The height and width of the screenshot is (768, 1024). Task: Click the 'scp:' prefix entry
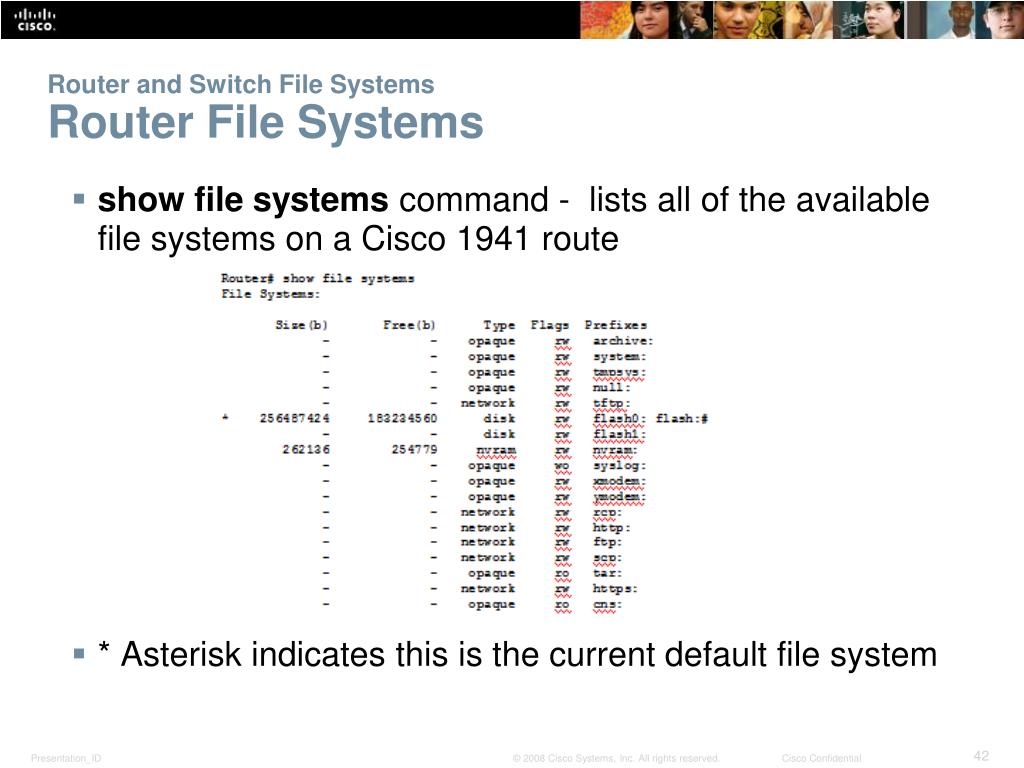(x=607, y=558)
